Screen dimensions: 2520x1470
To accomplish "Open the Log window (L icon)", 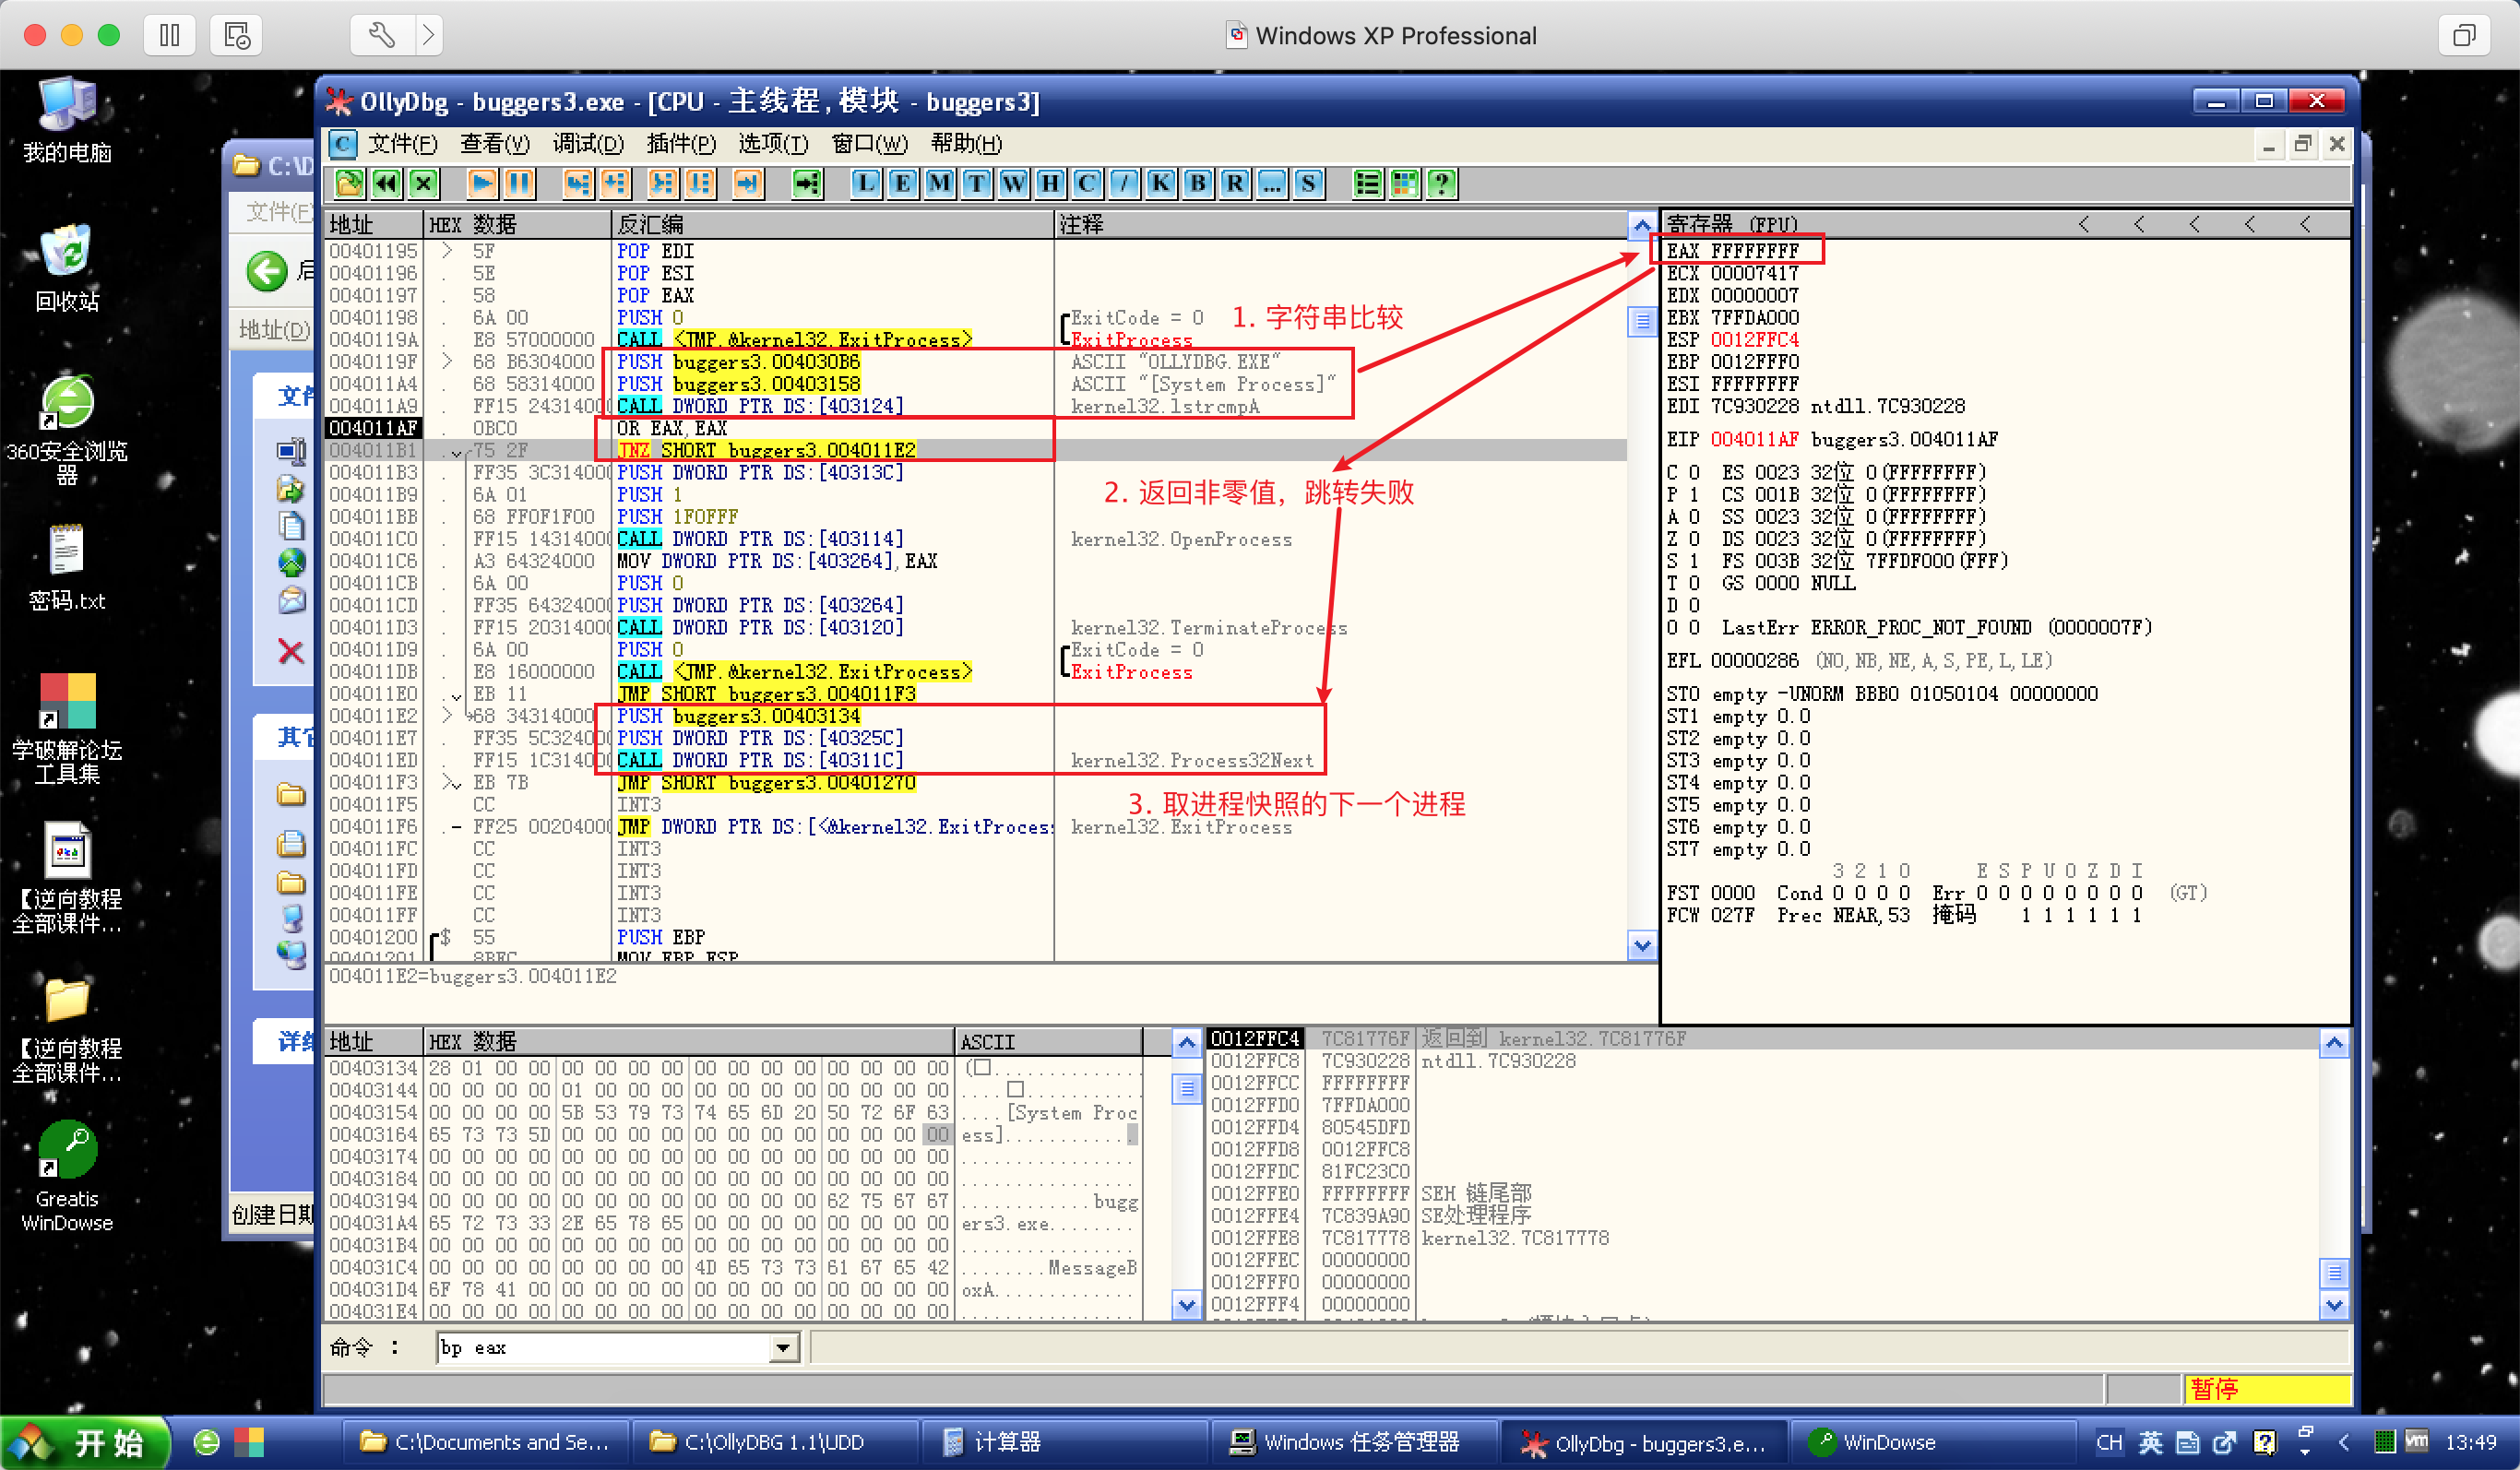I will (x=865, y=183).
